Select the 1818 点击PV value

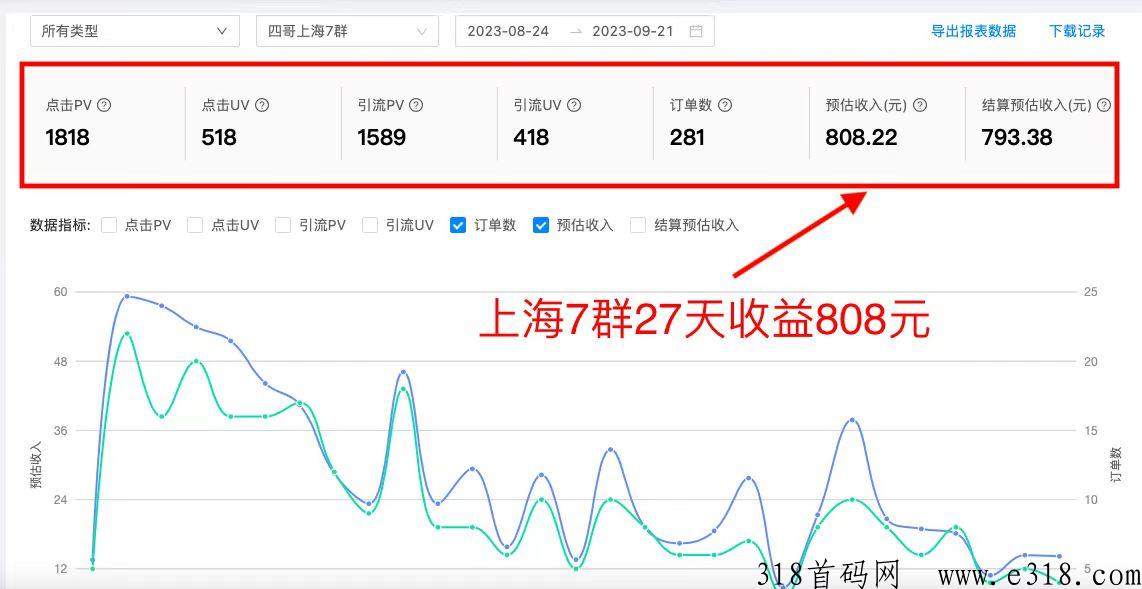pyautogui.click(x=67, y=137)
